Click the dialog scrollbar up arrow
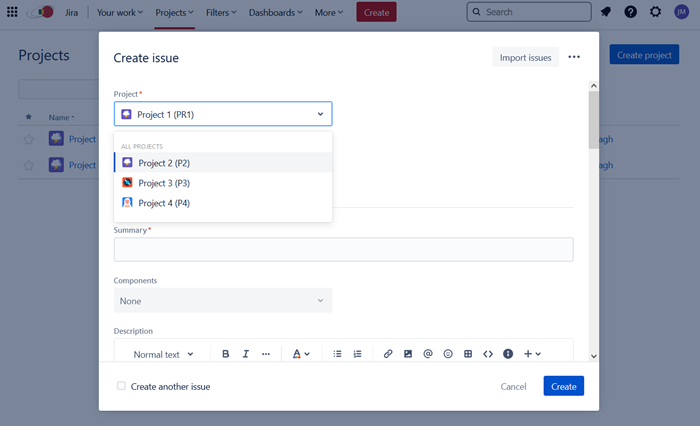 [x=593, y=85]
